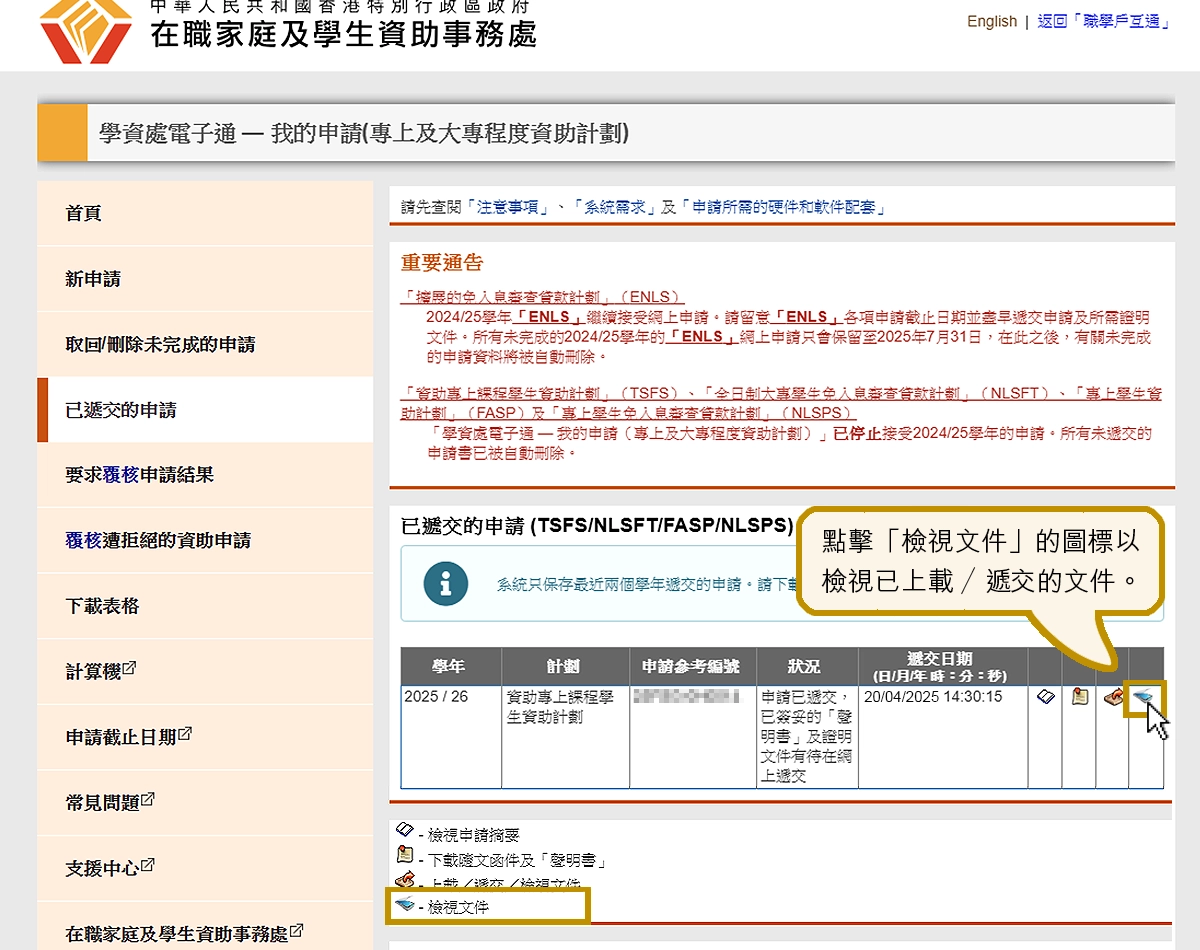Click the 2025 / 26 academic year cell
1200x950 pixels.
pyautogui.click(x=451, y=737)
